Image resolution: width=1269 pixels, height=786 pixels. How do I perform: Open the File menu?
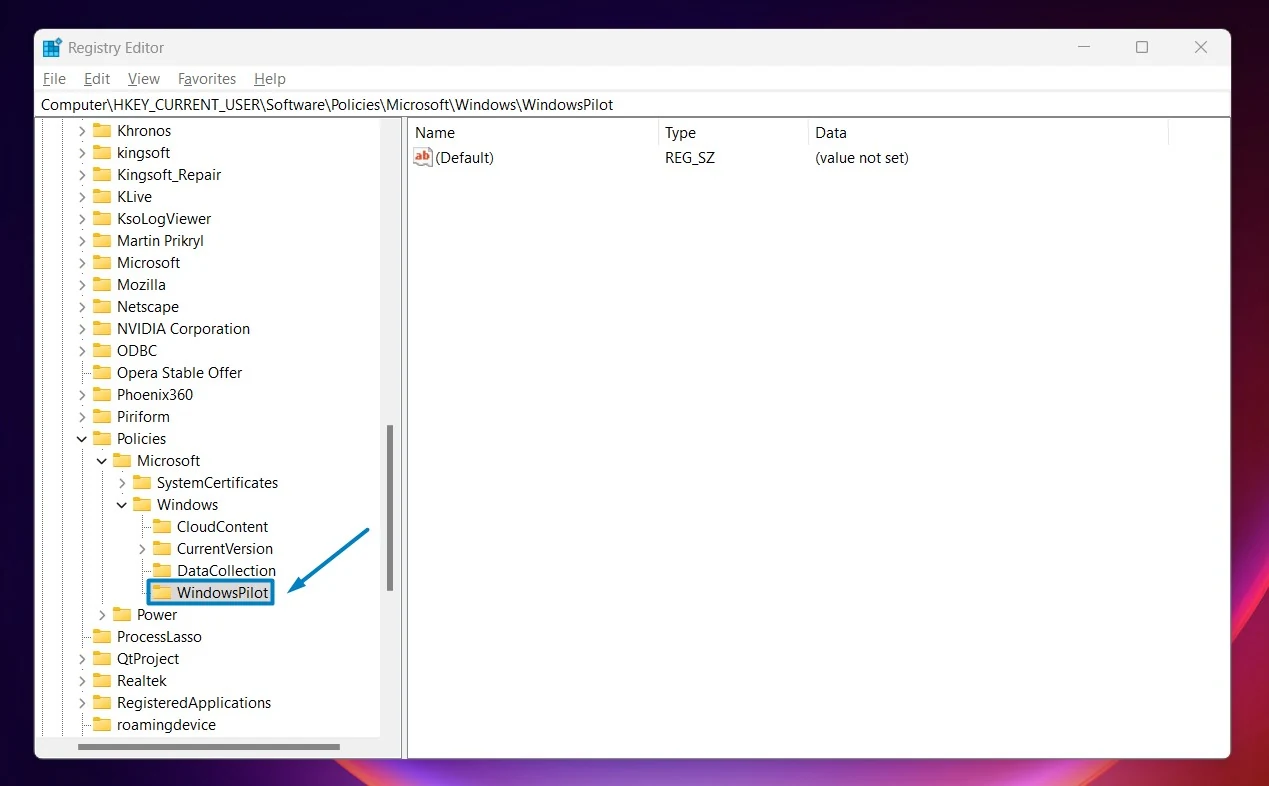pos(54,79)
